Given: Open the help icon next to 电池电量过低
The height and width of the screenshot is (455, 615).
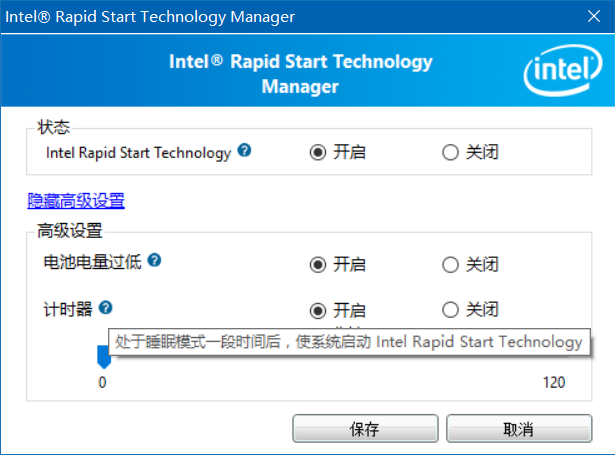Looking at the screenshot, I should tap(154, 261).
